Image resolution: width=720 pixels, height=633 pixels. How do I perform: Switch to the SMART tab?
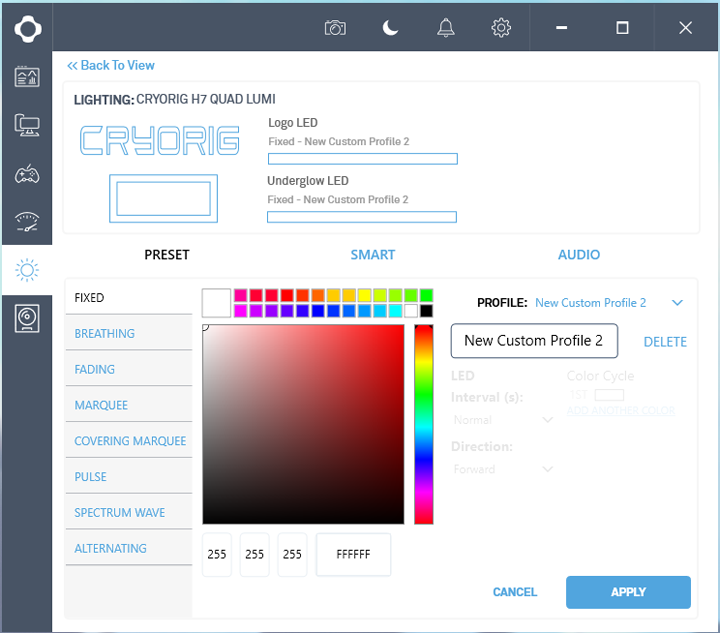(x=372, y=255)
